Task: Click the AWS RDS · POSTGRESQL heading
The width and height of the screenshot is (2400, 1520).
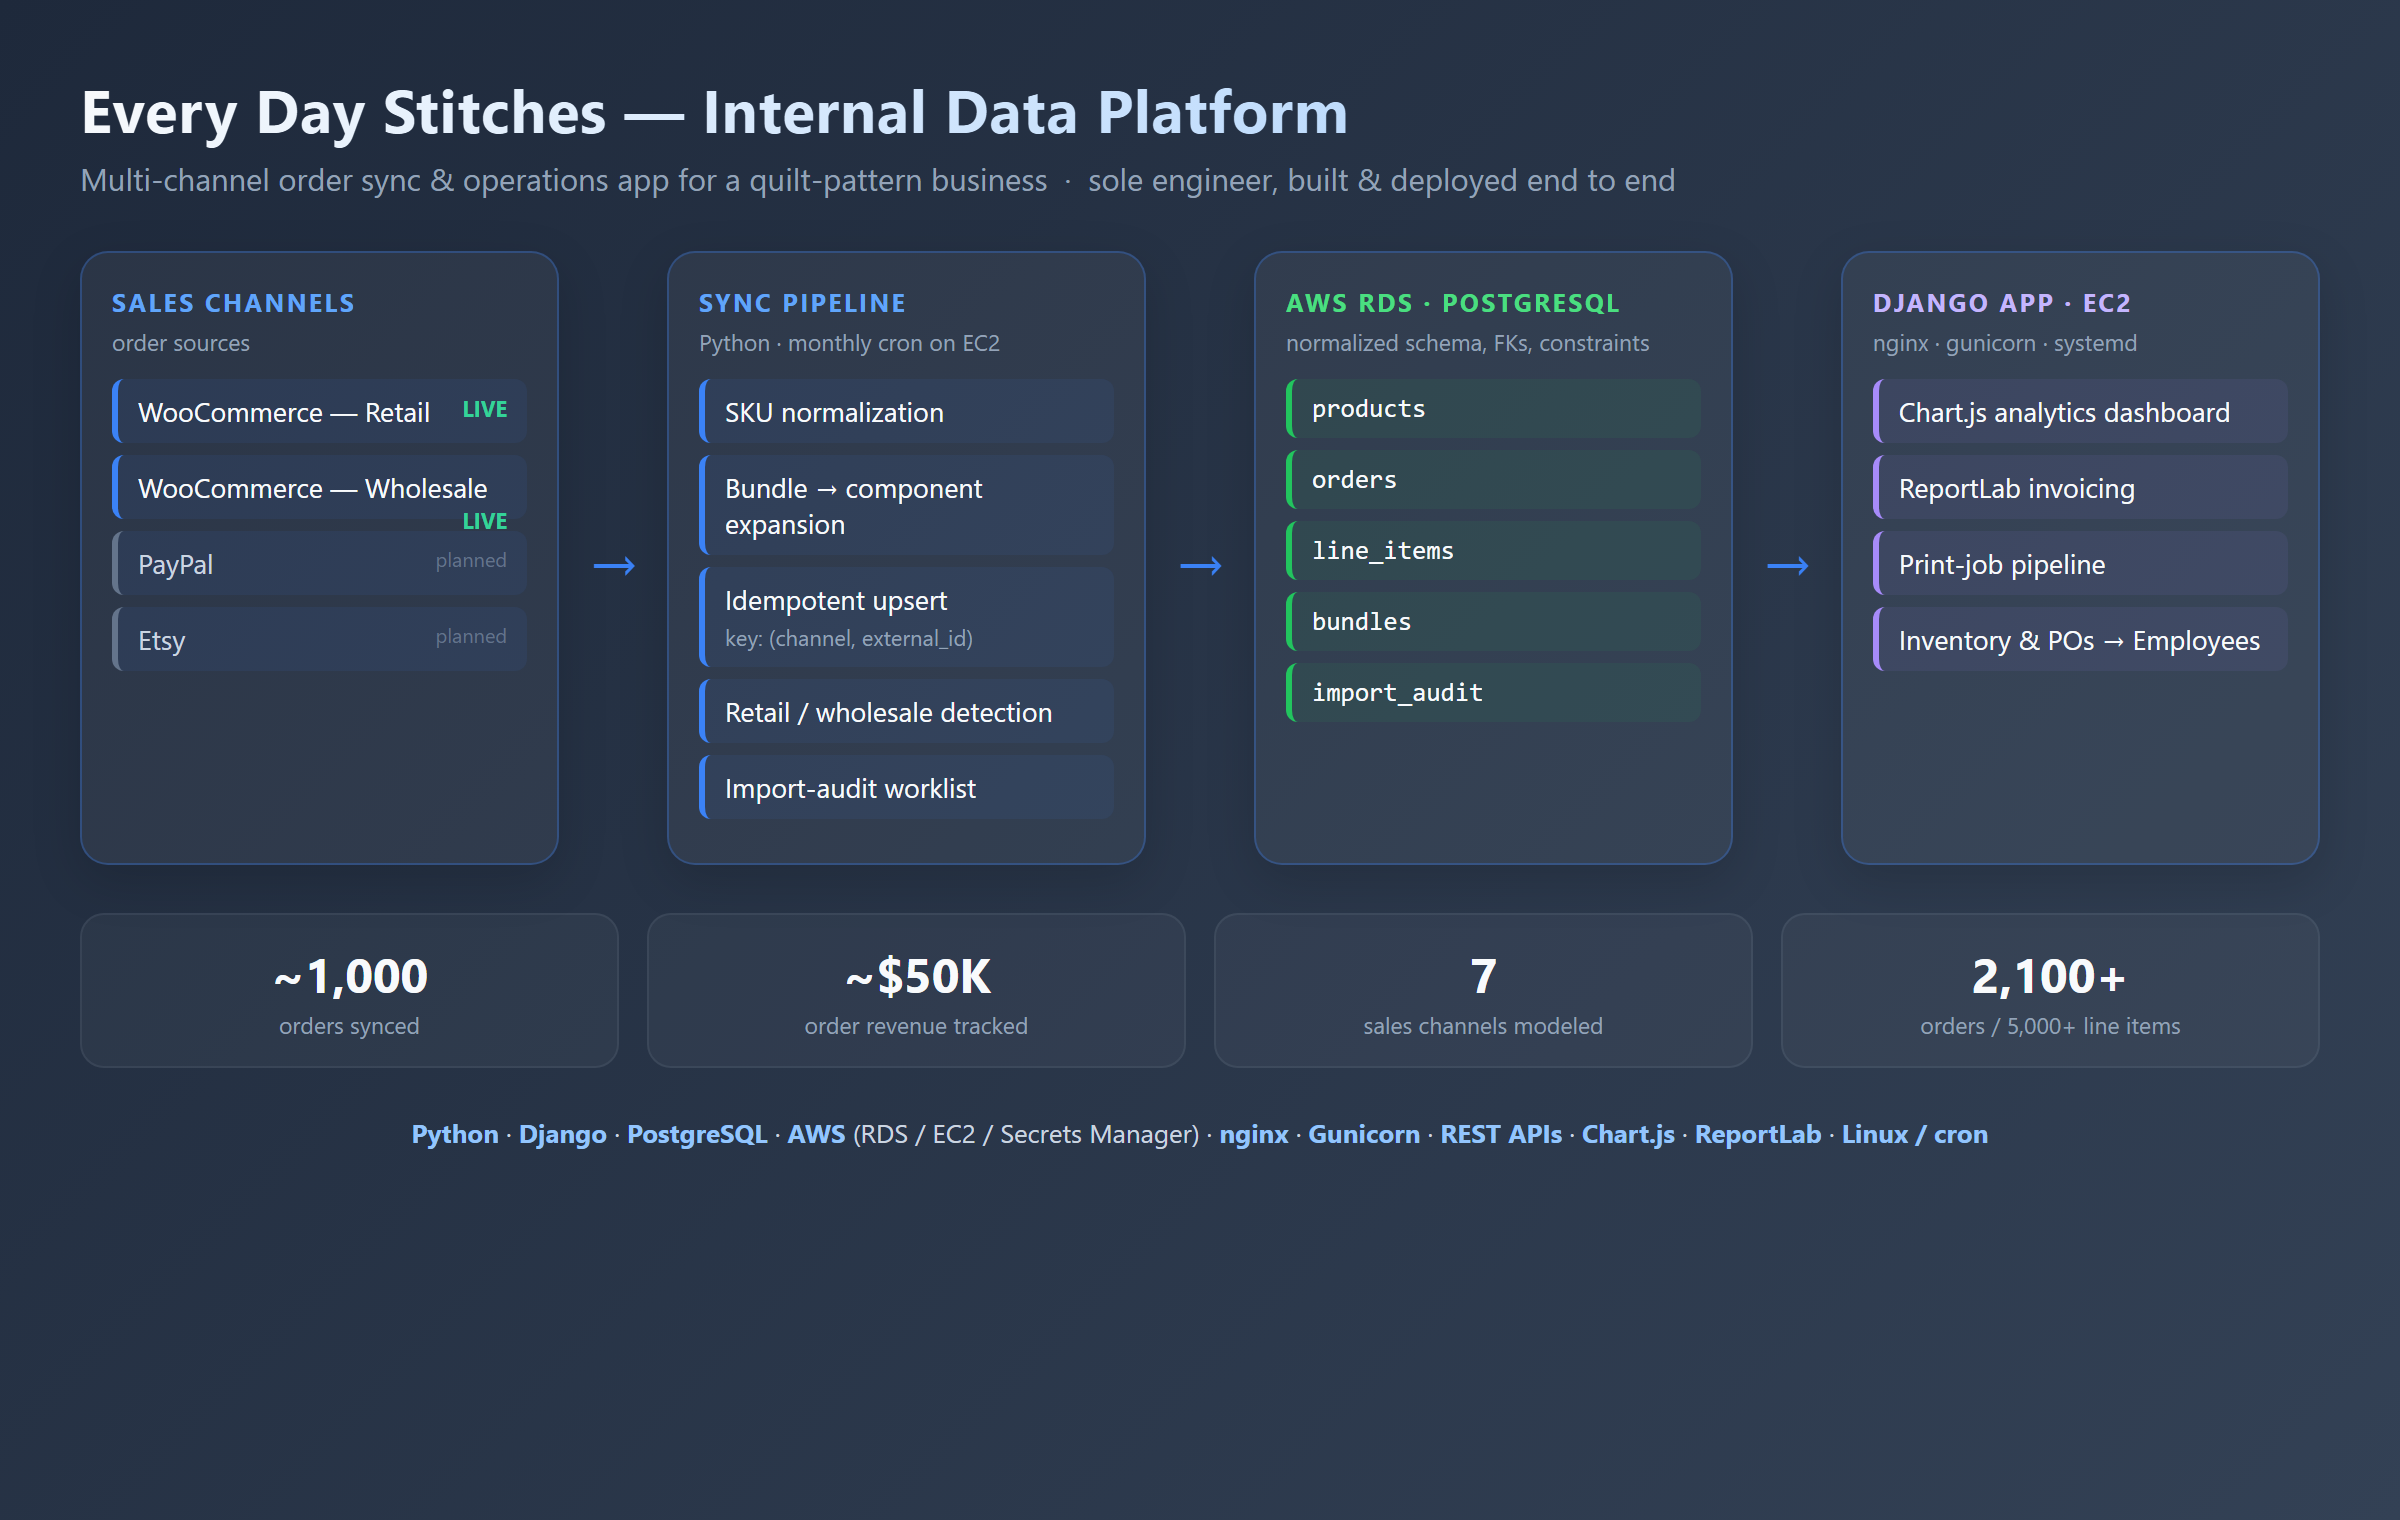Action: 1452,303
